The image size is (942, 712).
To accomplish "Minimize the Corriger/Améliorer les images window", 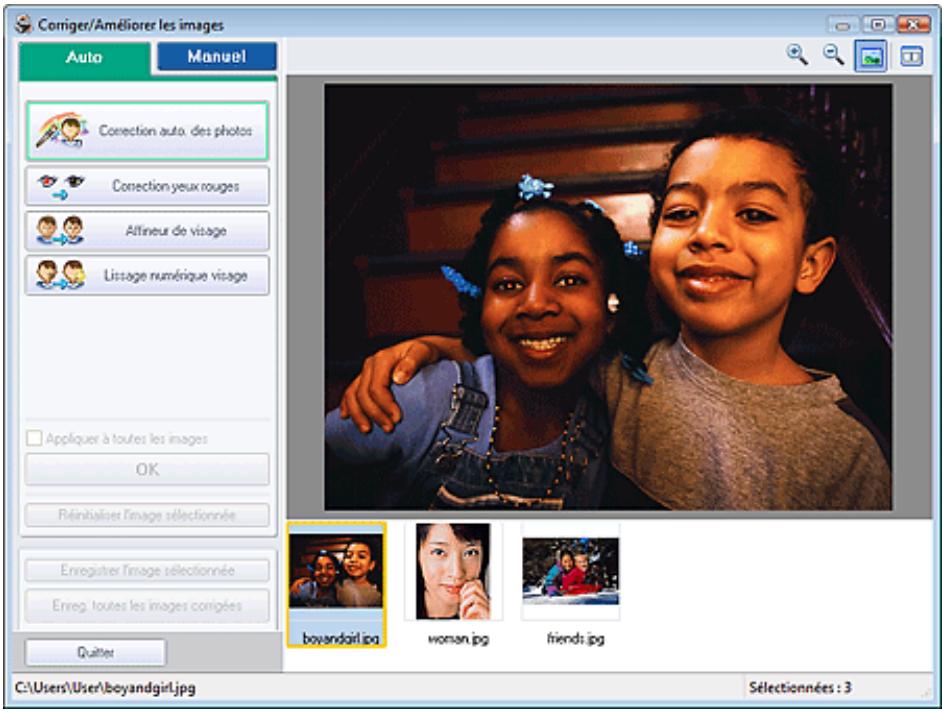I will (843, 25).
